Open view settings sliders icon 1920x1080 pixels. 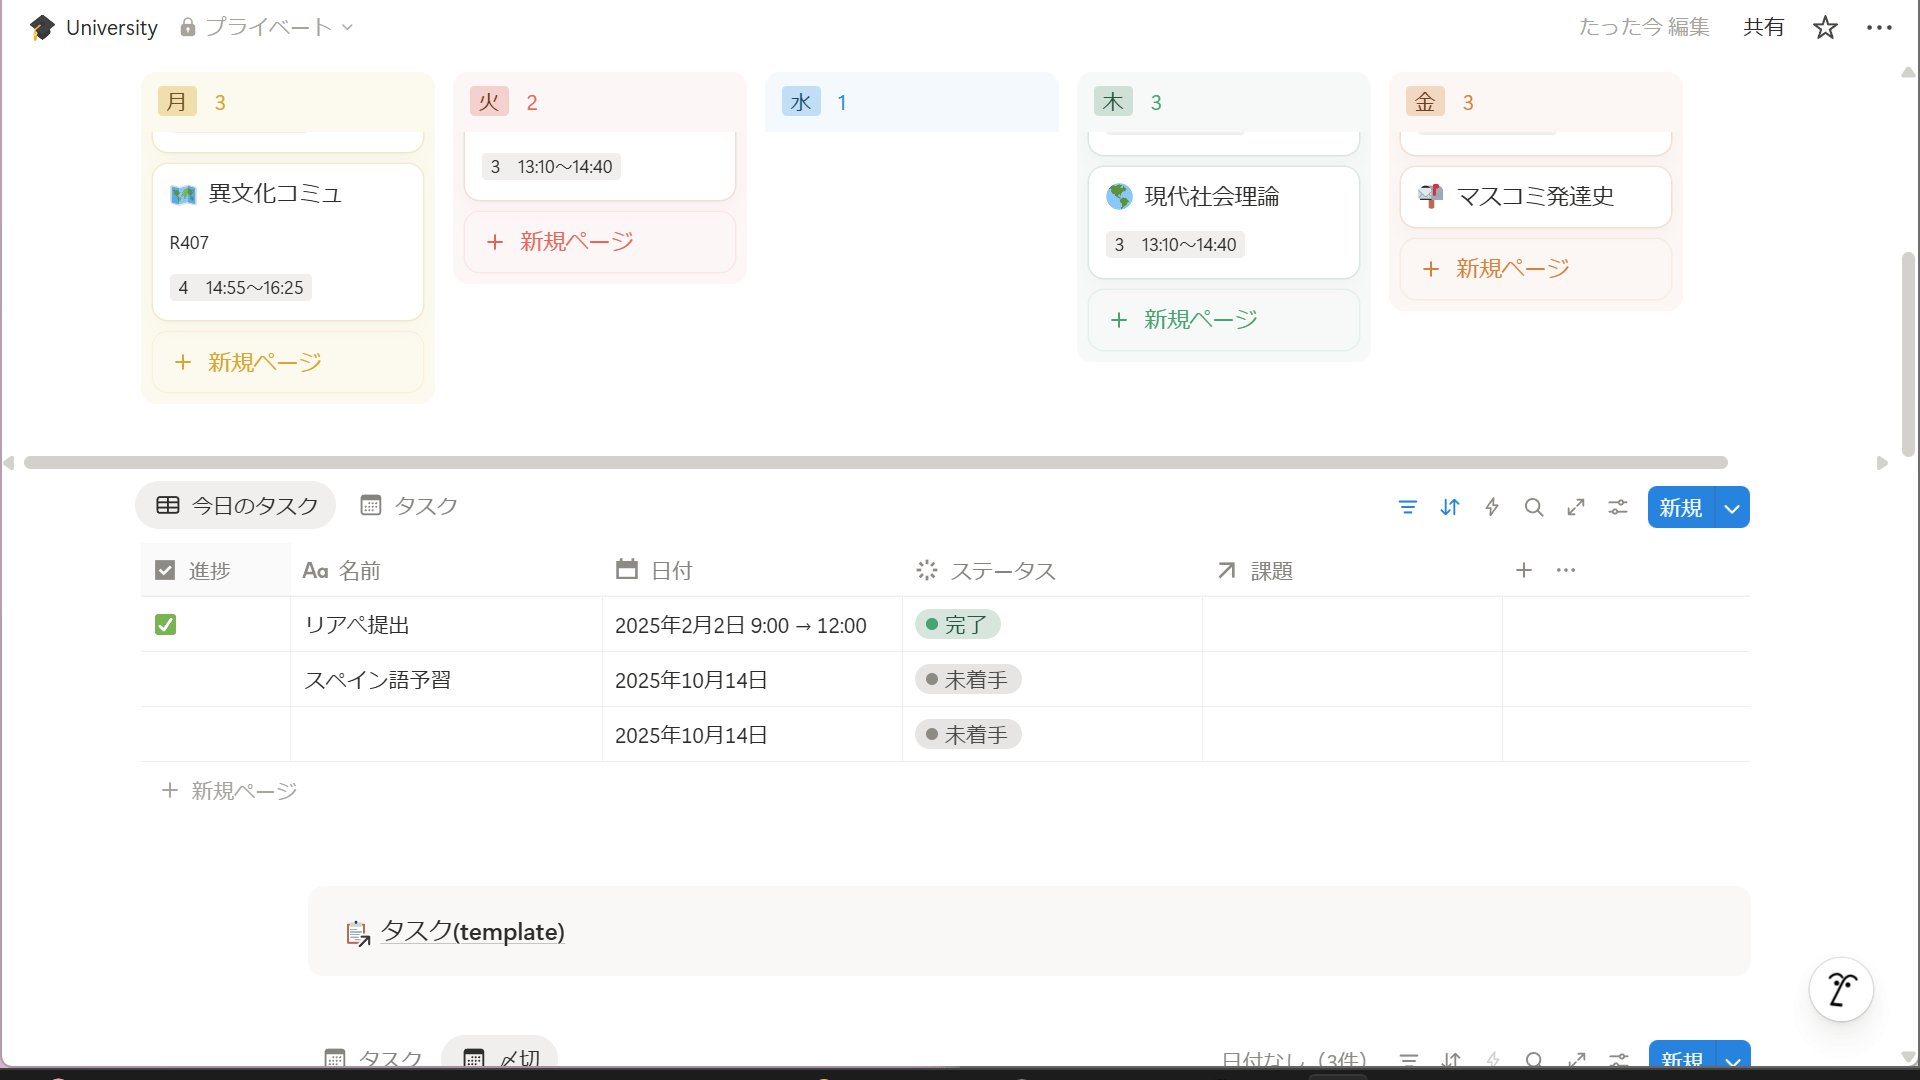tap(1618, 508)
